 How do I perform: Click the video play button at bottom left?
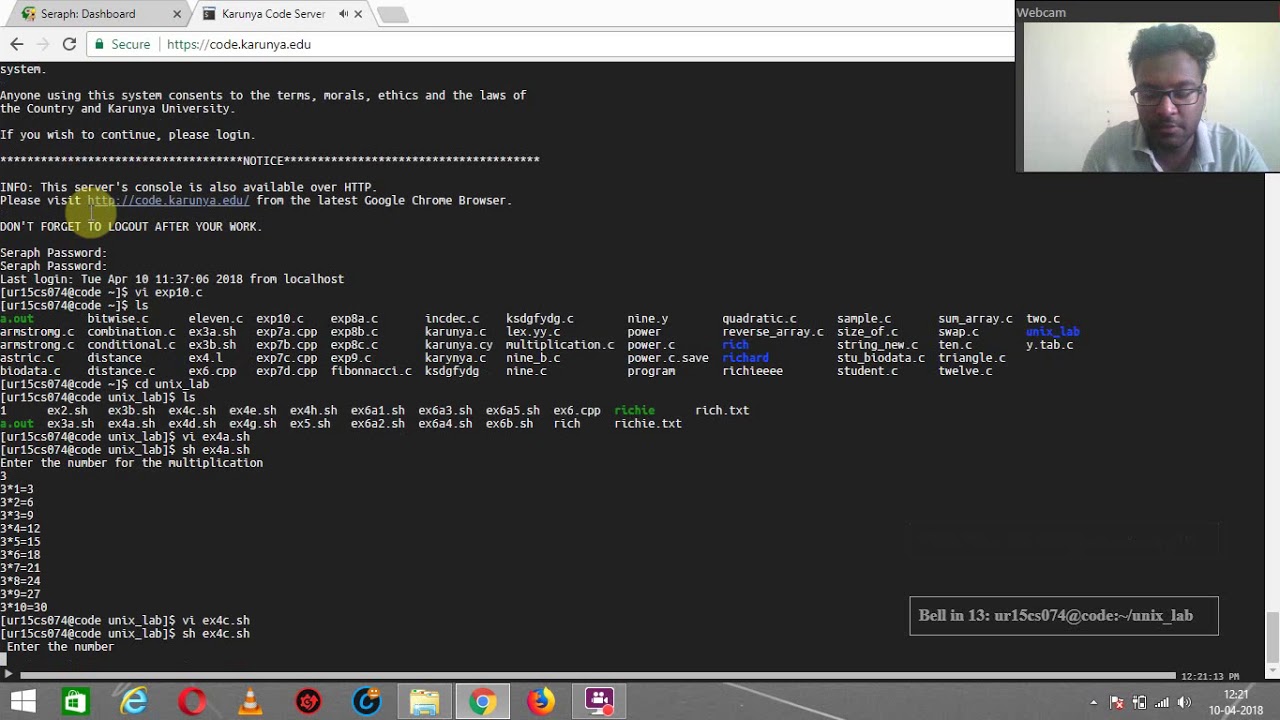click(8, 674)
